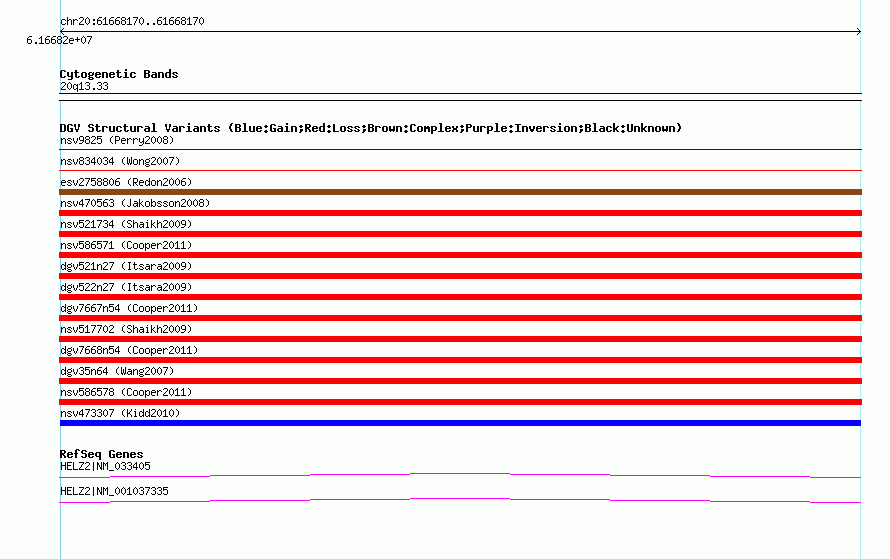
Task: Click the nsv9825 (Perry2008) label
Action: click(117, 140)
